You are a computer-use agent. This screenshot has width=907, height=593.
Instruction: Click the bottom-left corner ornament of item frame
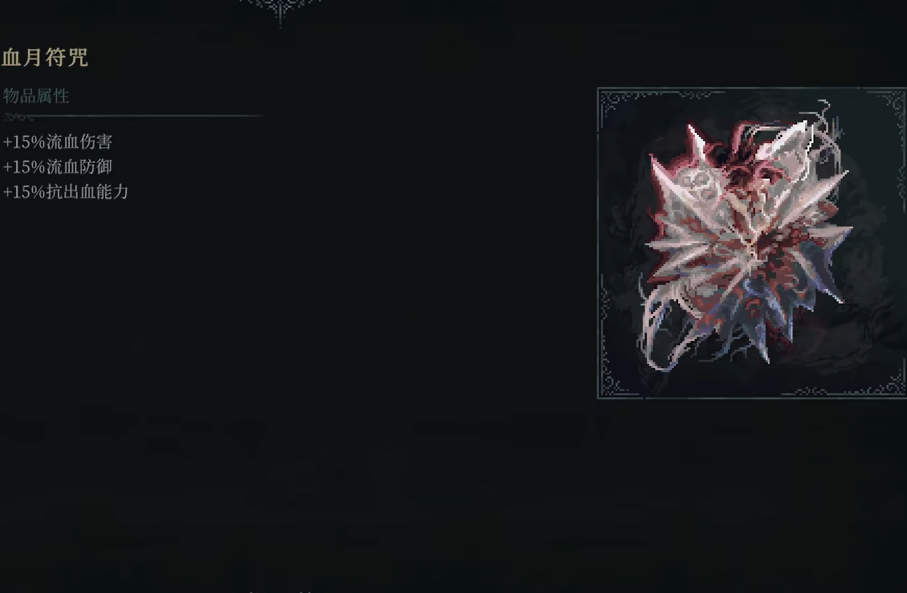point(615,381)
